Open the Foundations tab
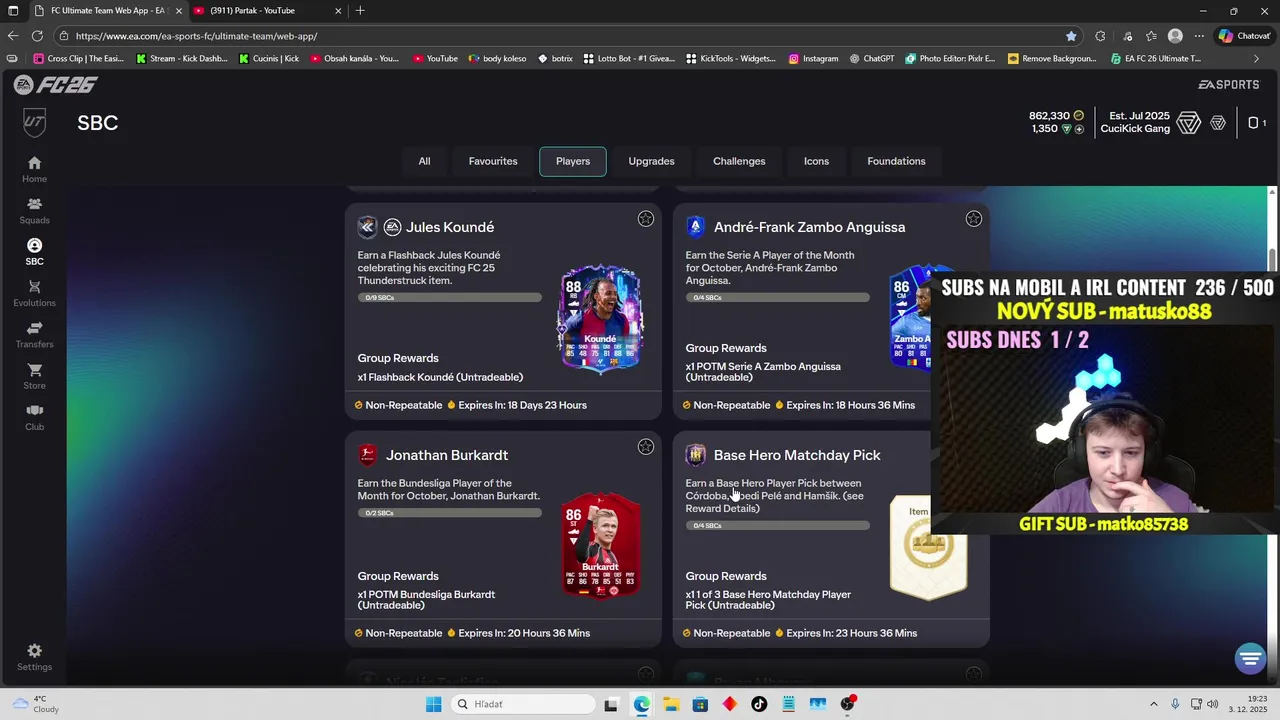This screenshot has height=720, width=1280. pyautogui.click(x=896, y=161)
